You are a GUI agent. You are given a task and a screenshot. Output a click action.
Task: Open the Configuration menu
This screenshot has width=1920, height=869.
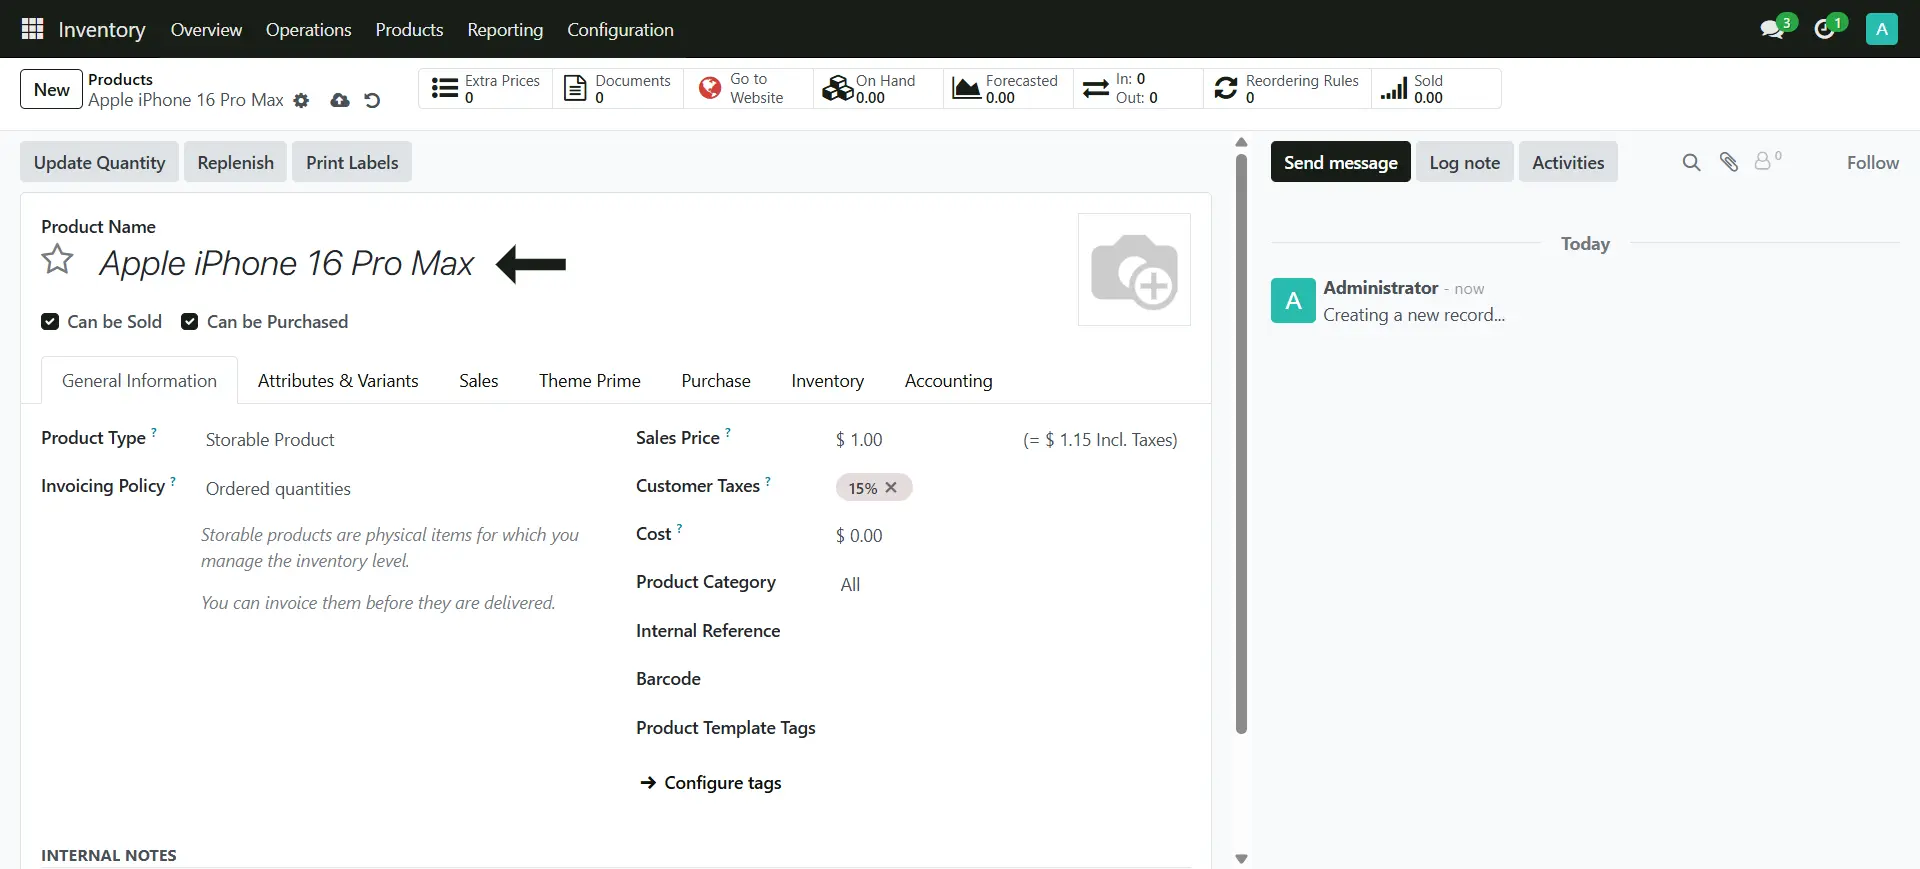(x=620, y=30)
